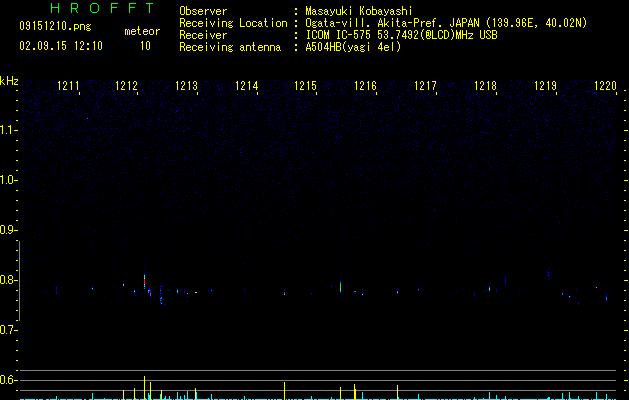The width and height of the screenshot is (629, 400).
Task: Click the yellow power spike before 1215
Action: [x=284, y=391]
